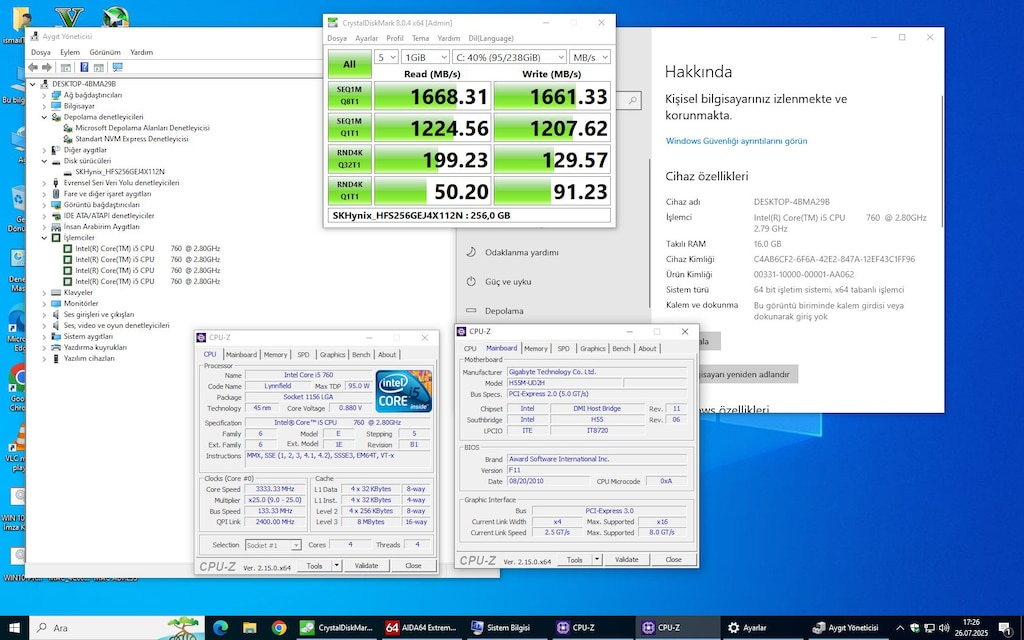Switch to Bench tab in Intel Core i5 CPU-Z window

pos(361,355)
